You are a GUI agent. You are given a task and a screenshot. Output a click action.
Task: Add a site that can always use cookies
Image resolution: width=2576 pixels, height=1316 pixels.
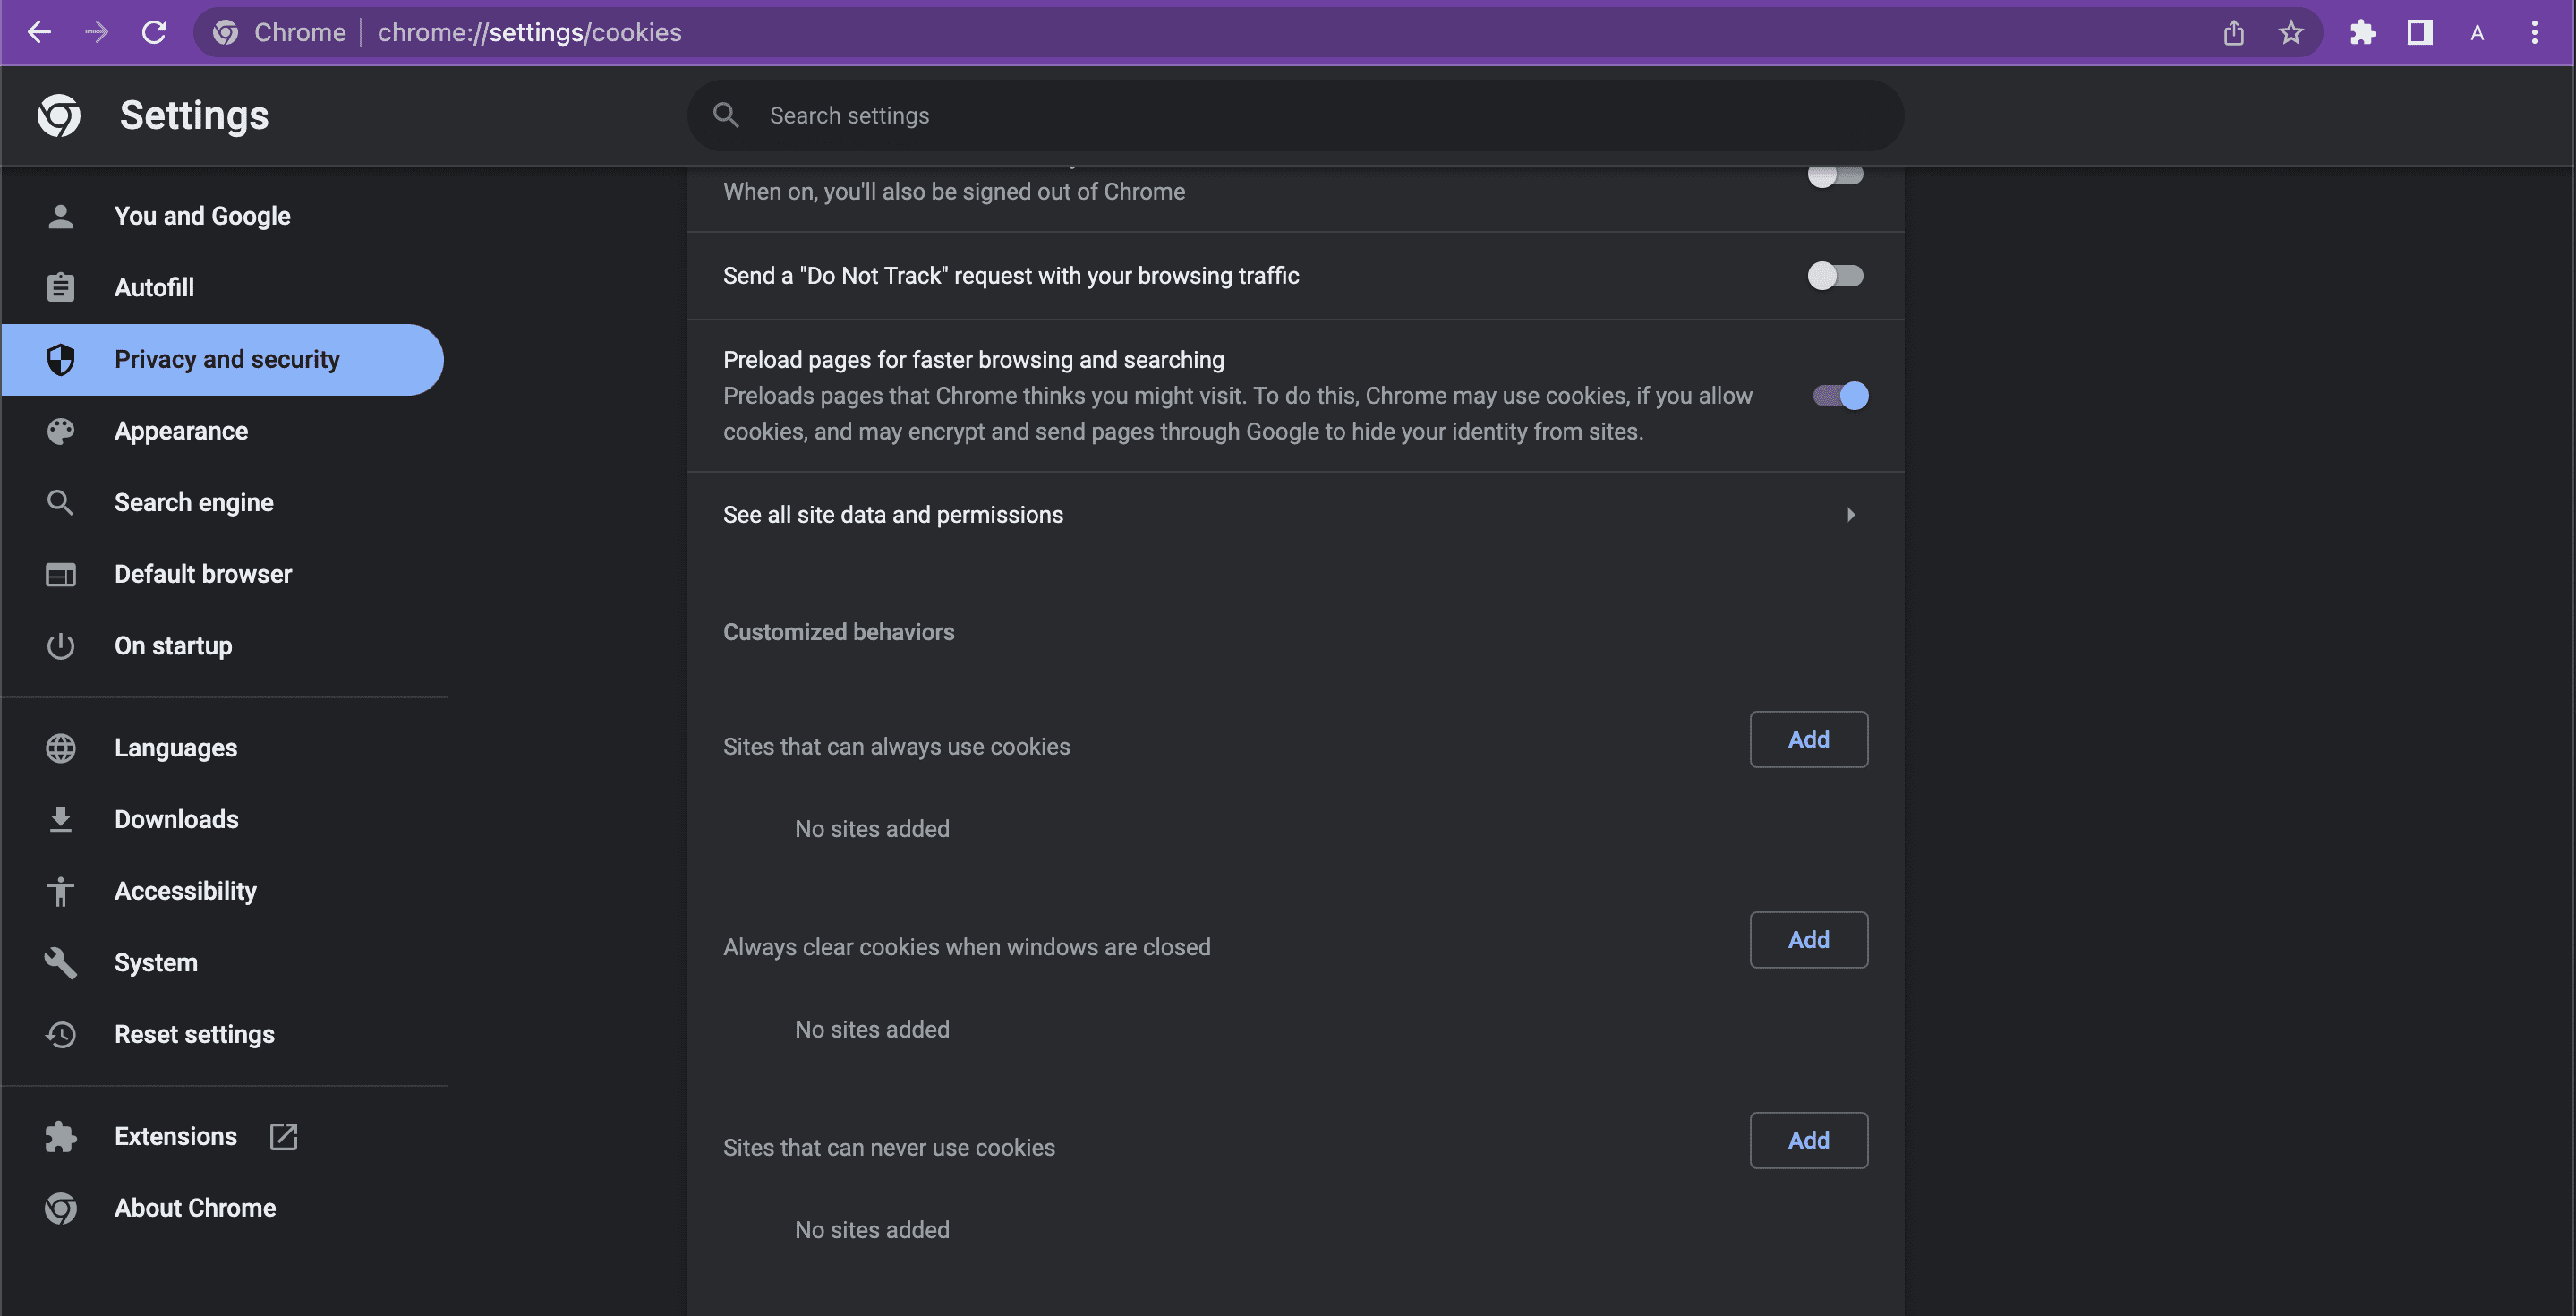point(1808,739)
